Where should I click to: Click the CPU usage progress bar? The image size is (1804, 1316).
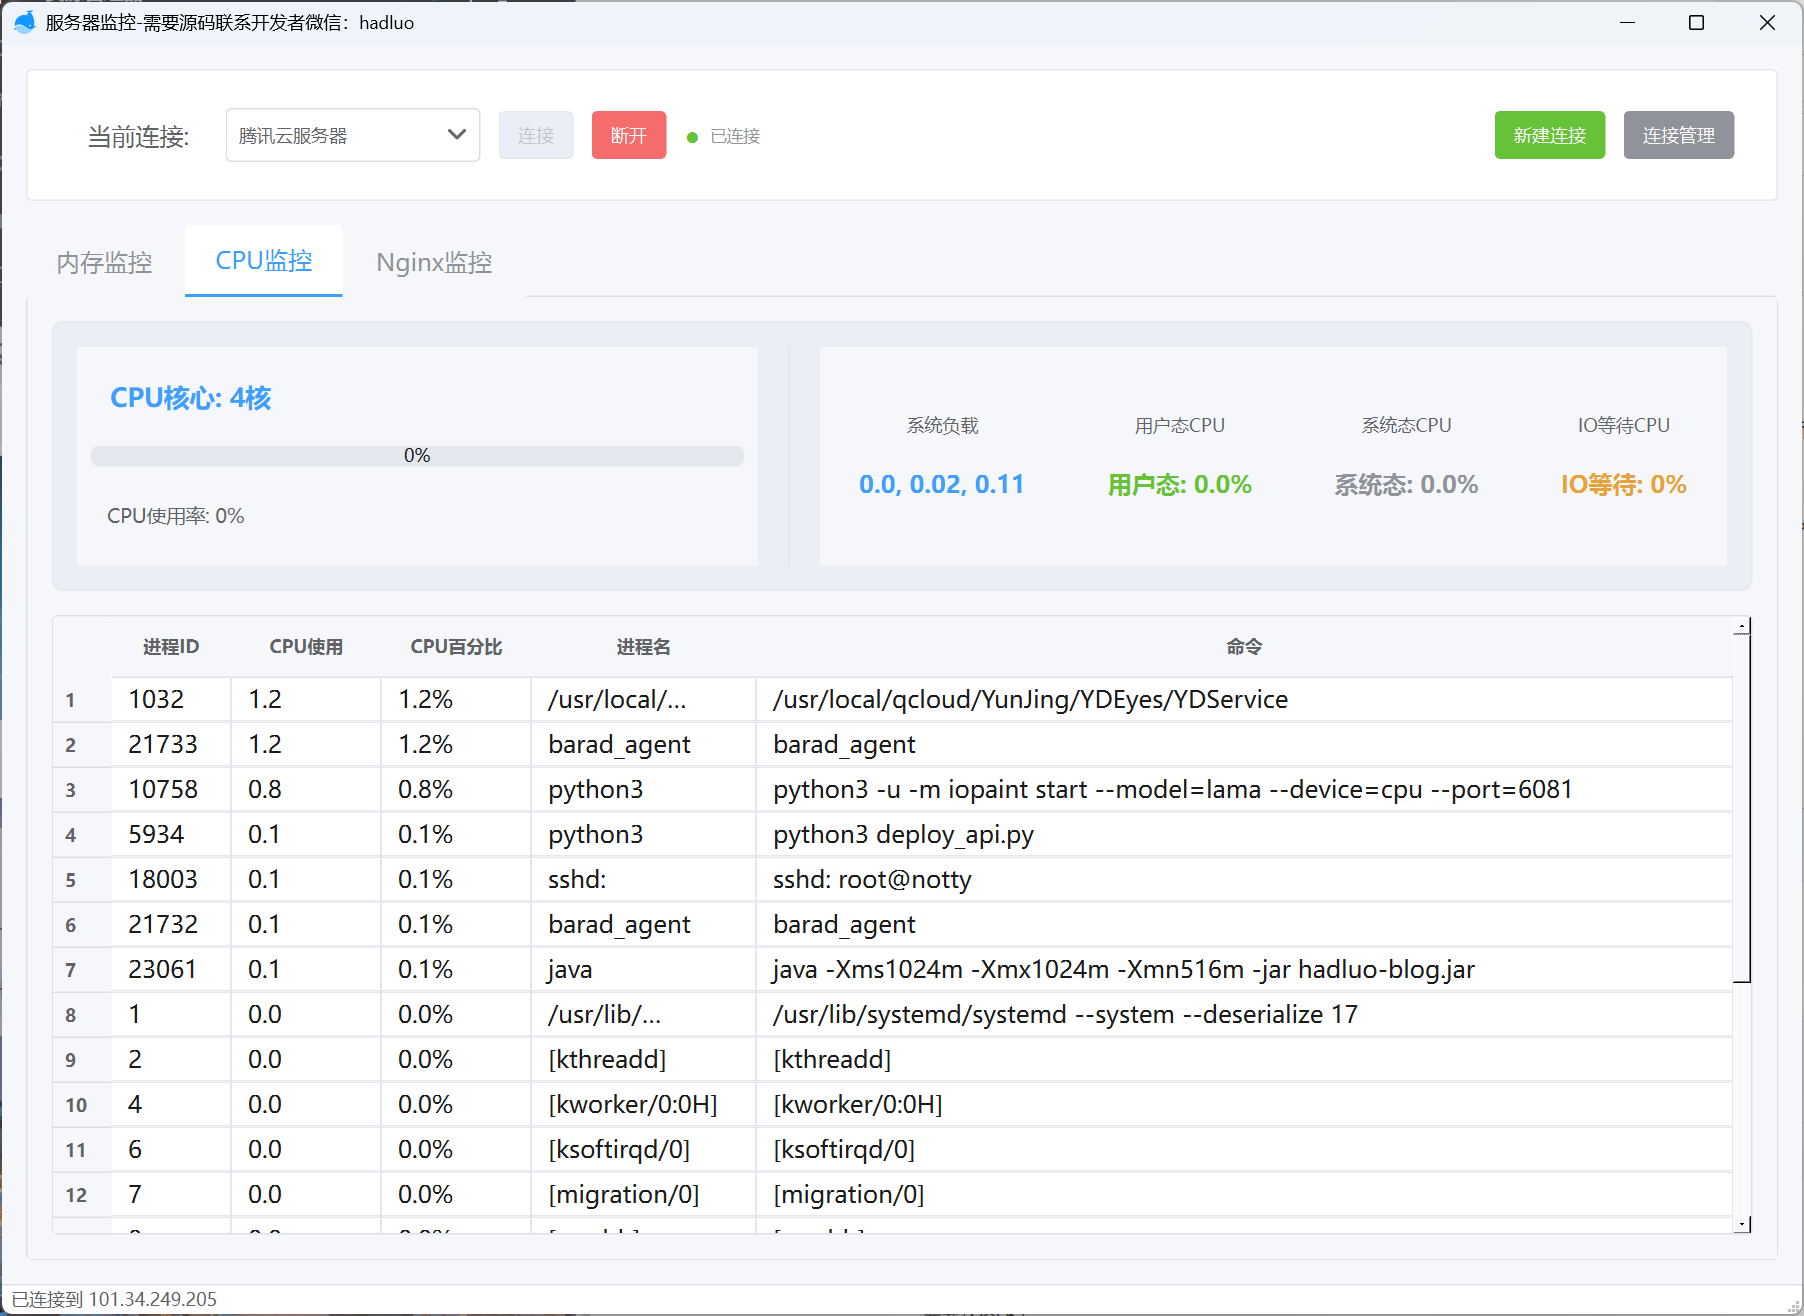click(418, 456)
